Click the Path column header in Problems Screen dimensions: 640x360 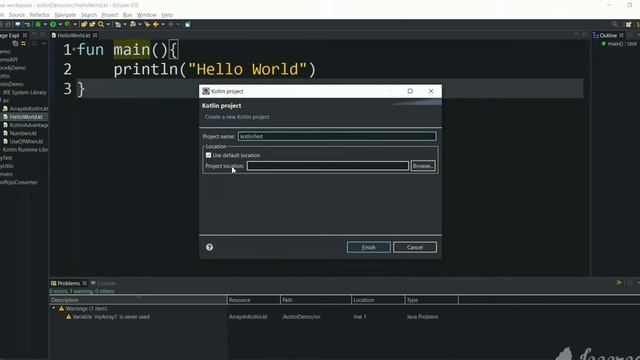pyautogui.click(x=316, y=300)
